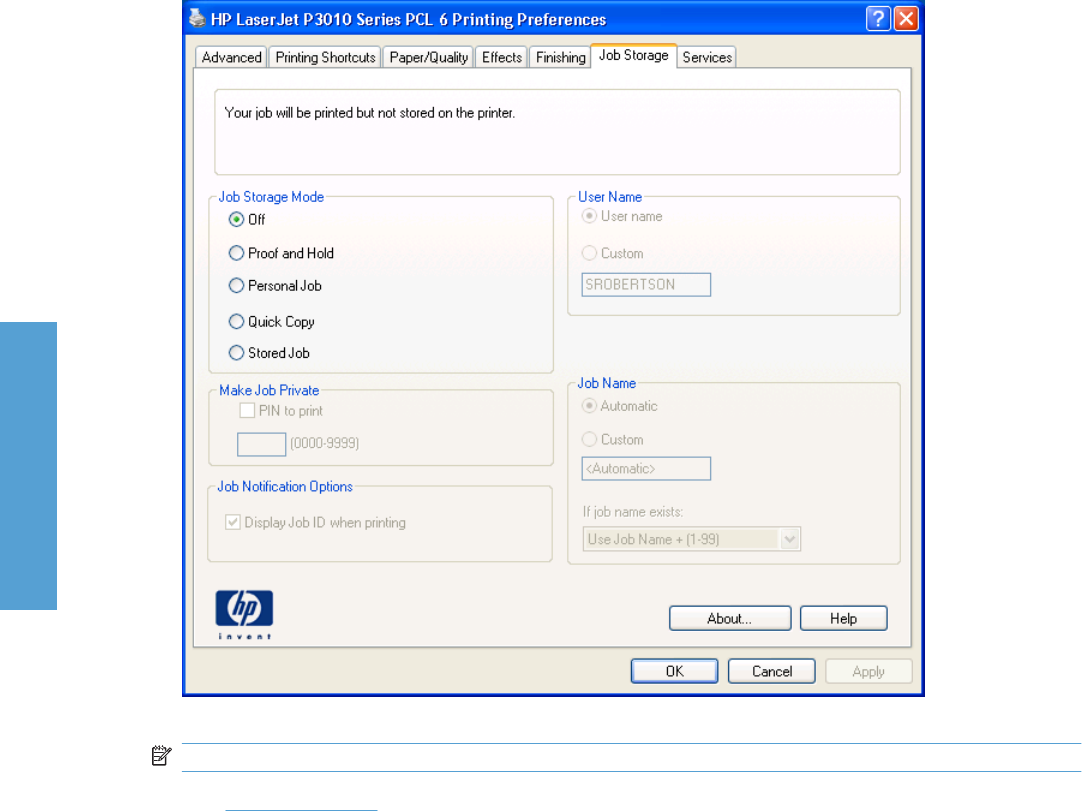Viewport: 1082px width, 811px height.
Task: Open the If job name exists dropdown
Action: point(691,539)
